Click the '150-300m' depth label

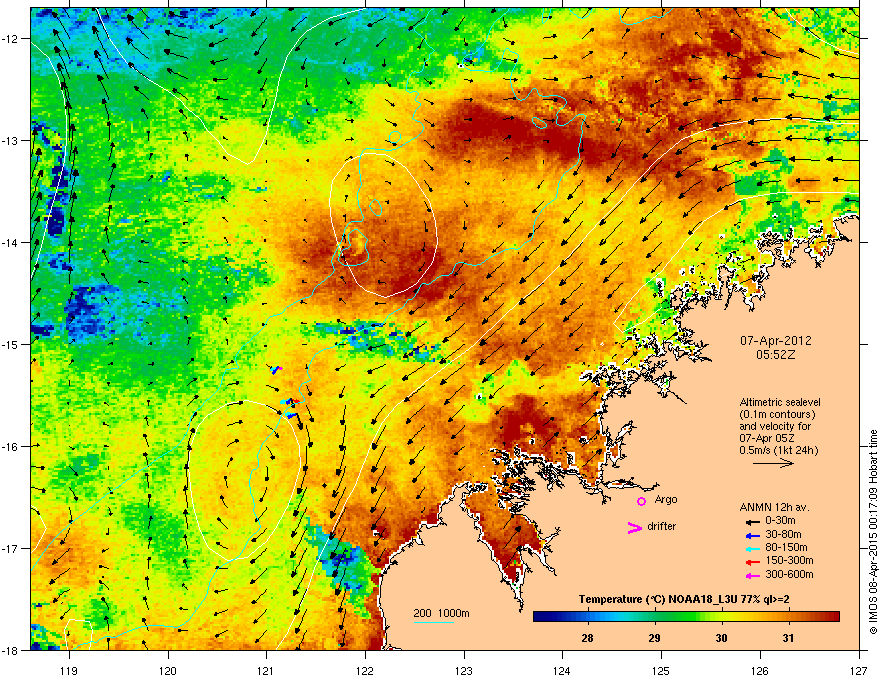click(x=789, y=560)
